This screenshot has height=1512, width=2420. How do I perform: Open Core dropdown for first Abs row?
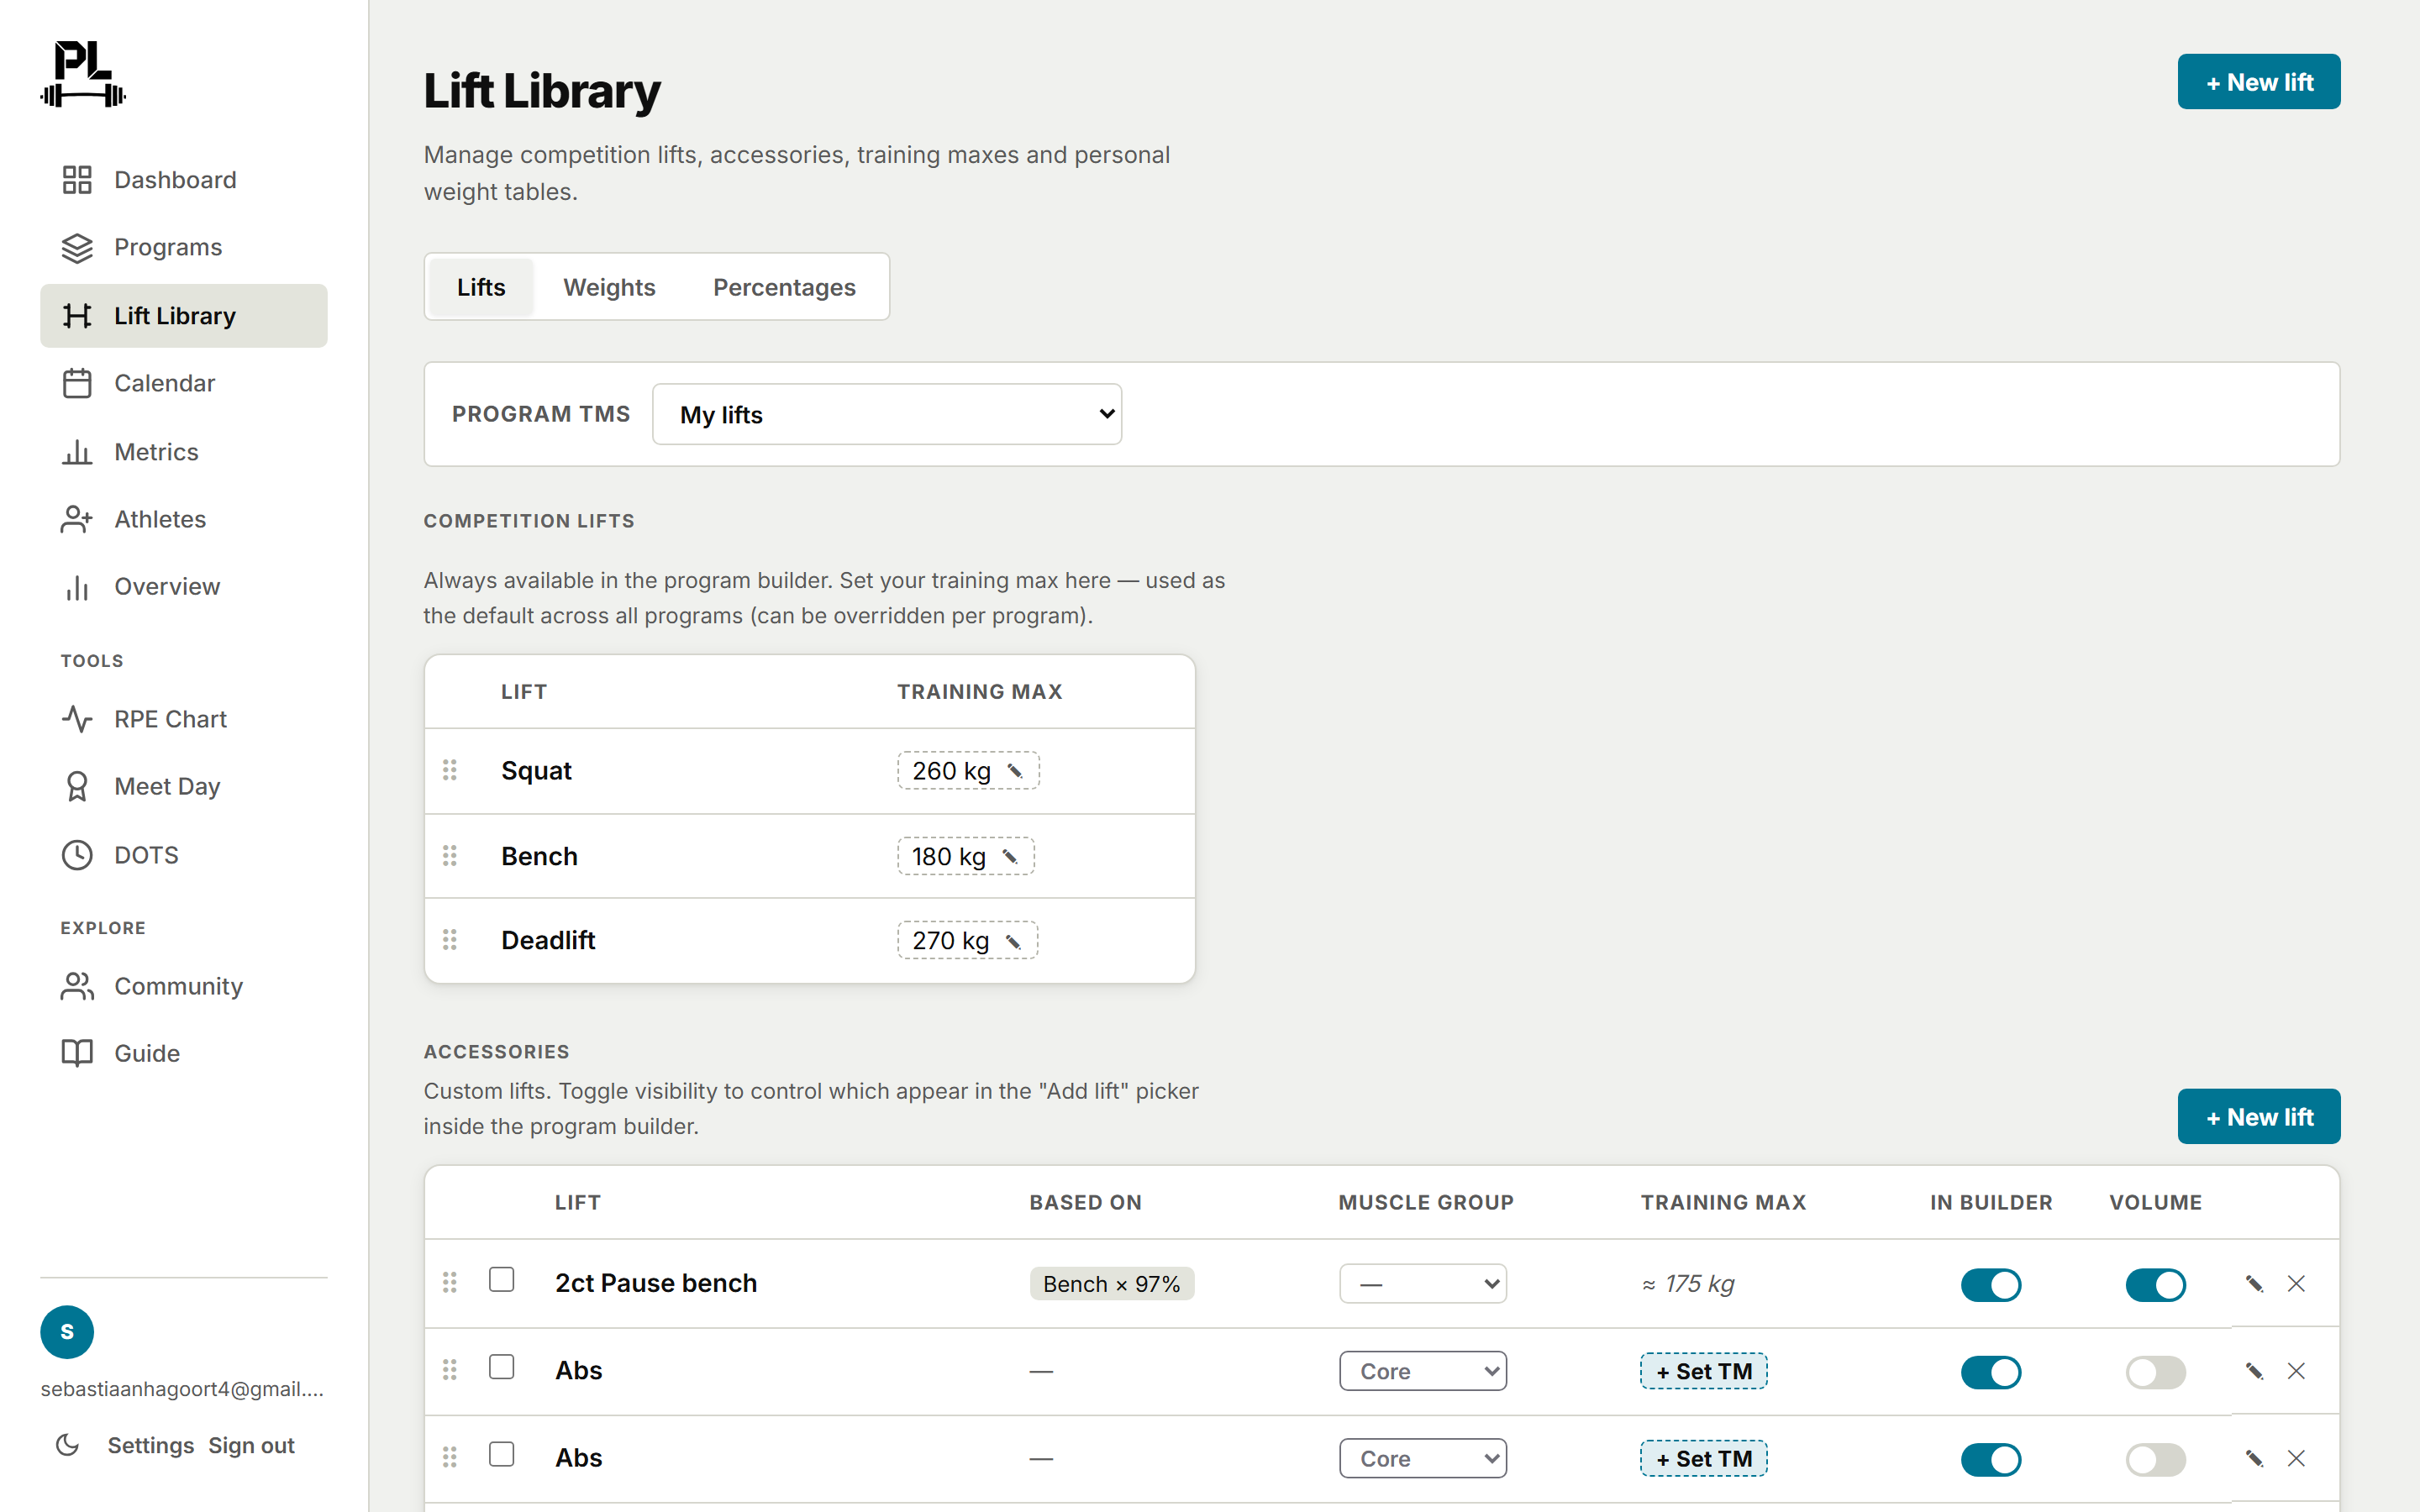(x=1423, y=1371)
